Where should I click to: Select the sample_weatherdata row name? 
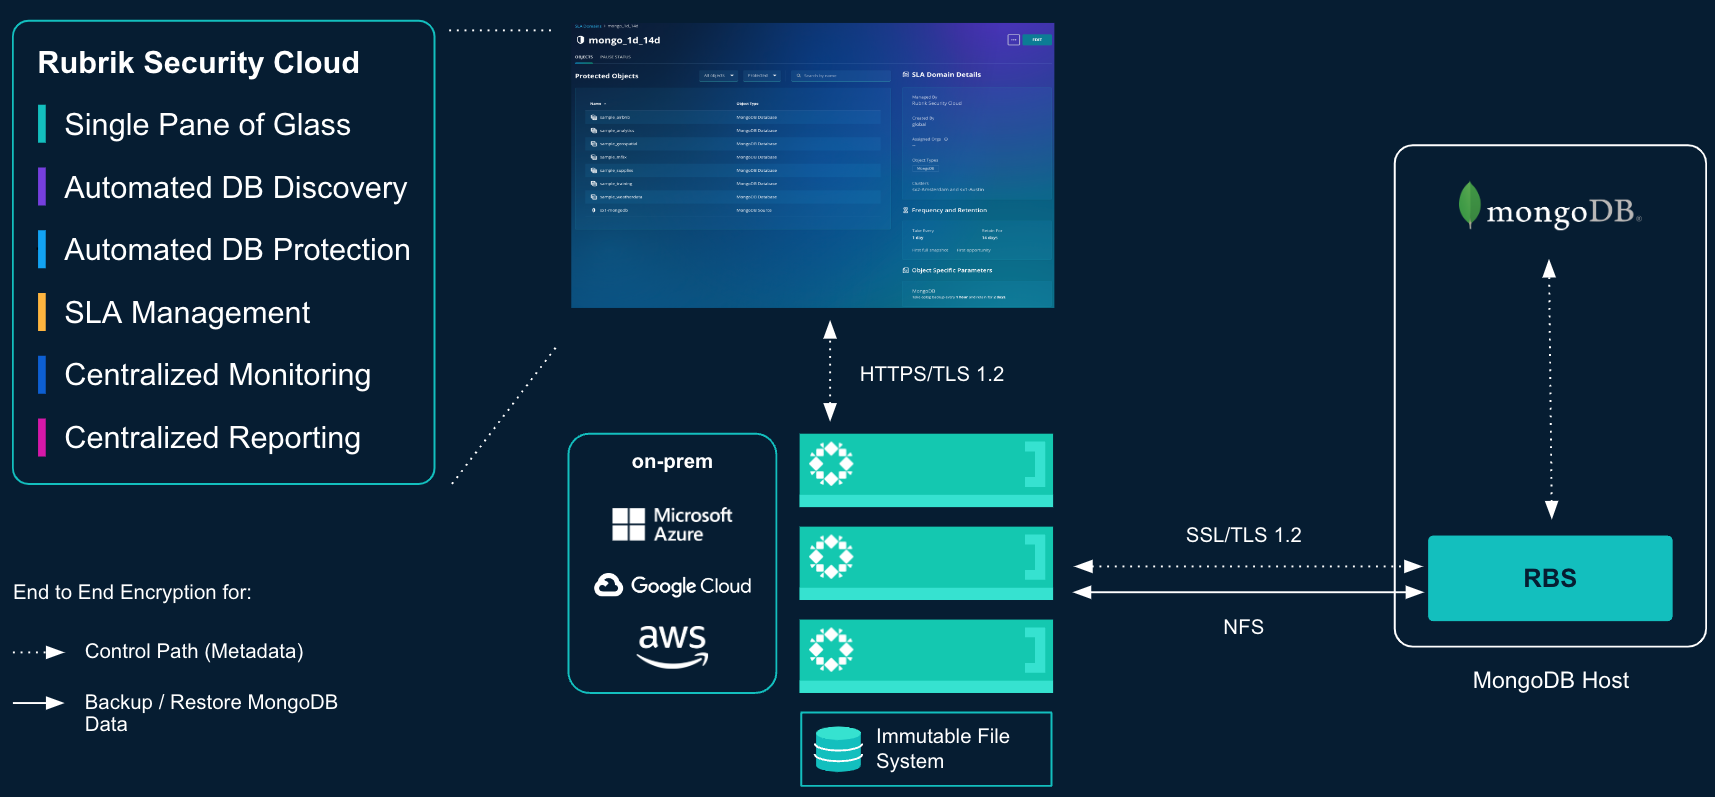coord(621,197)
